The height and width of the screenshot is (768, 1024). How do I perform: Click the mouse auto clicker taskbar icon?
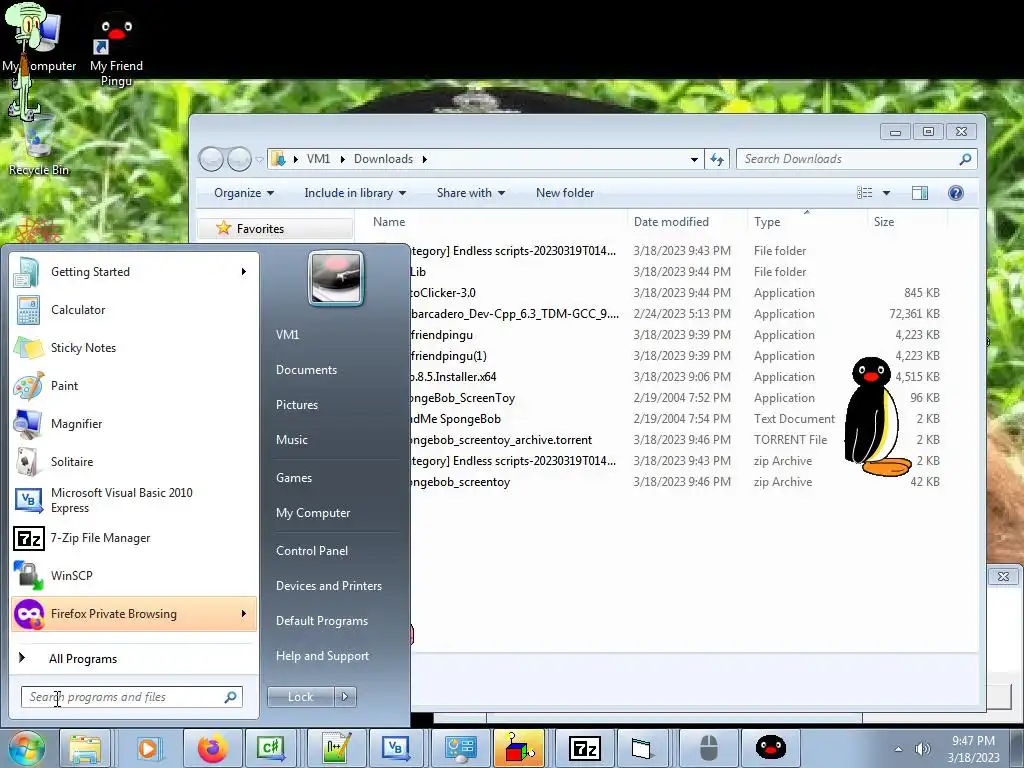(x=709, y=748)
